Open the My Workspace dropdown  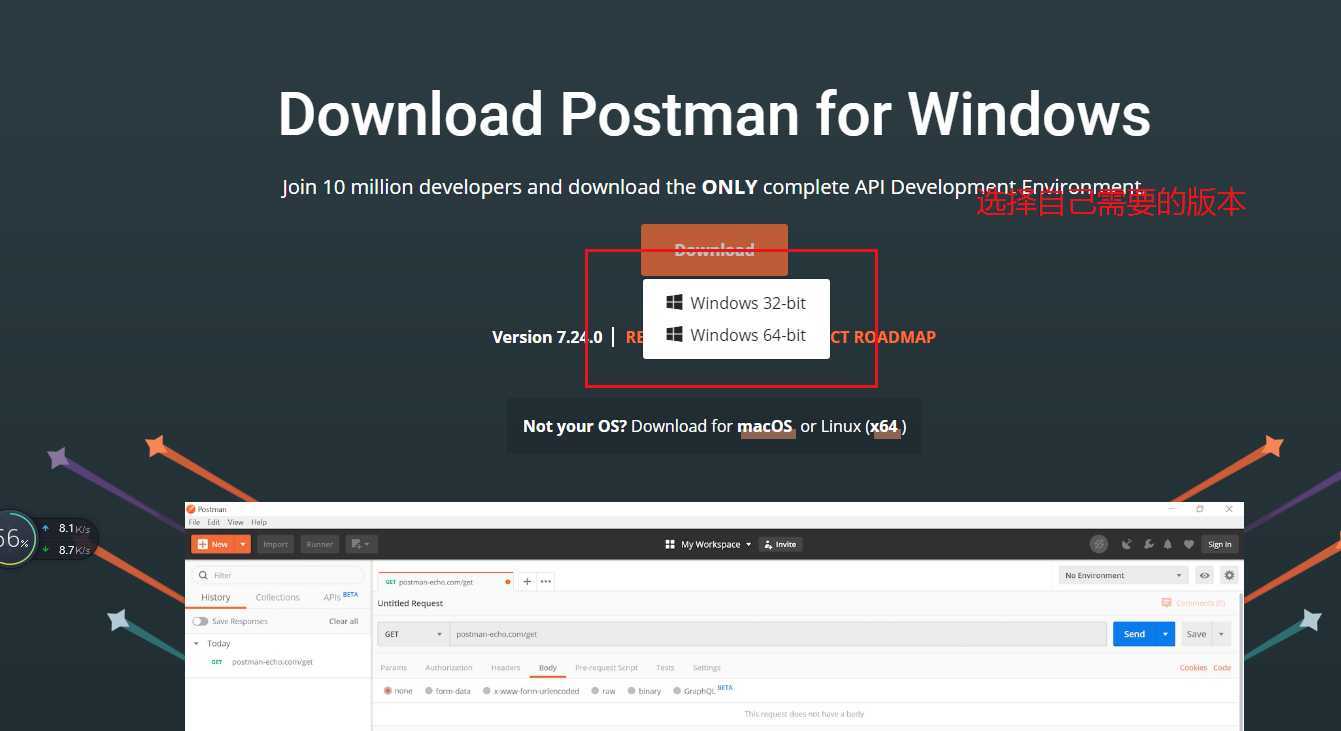click(716, 544)
